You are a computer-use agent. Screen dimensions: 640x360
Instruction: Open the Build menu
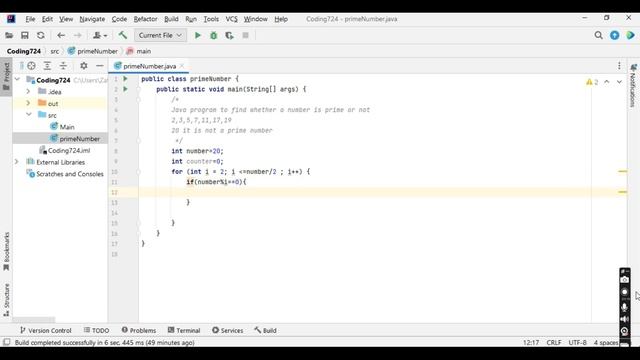171,19
